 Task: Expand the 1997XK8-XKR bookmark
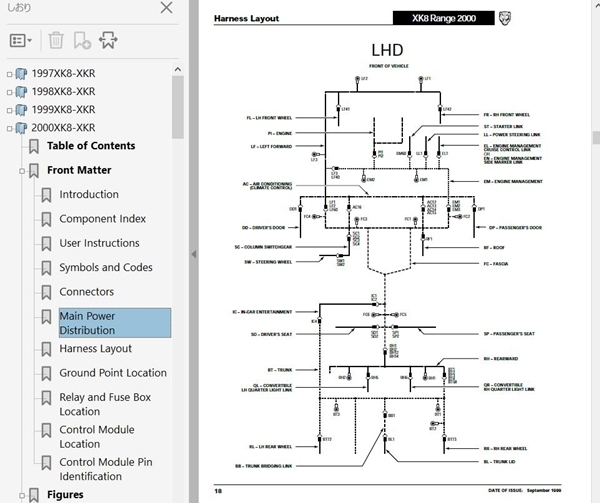10,74
